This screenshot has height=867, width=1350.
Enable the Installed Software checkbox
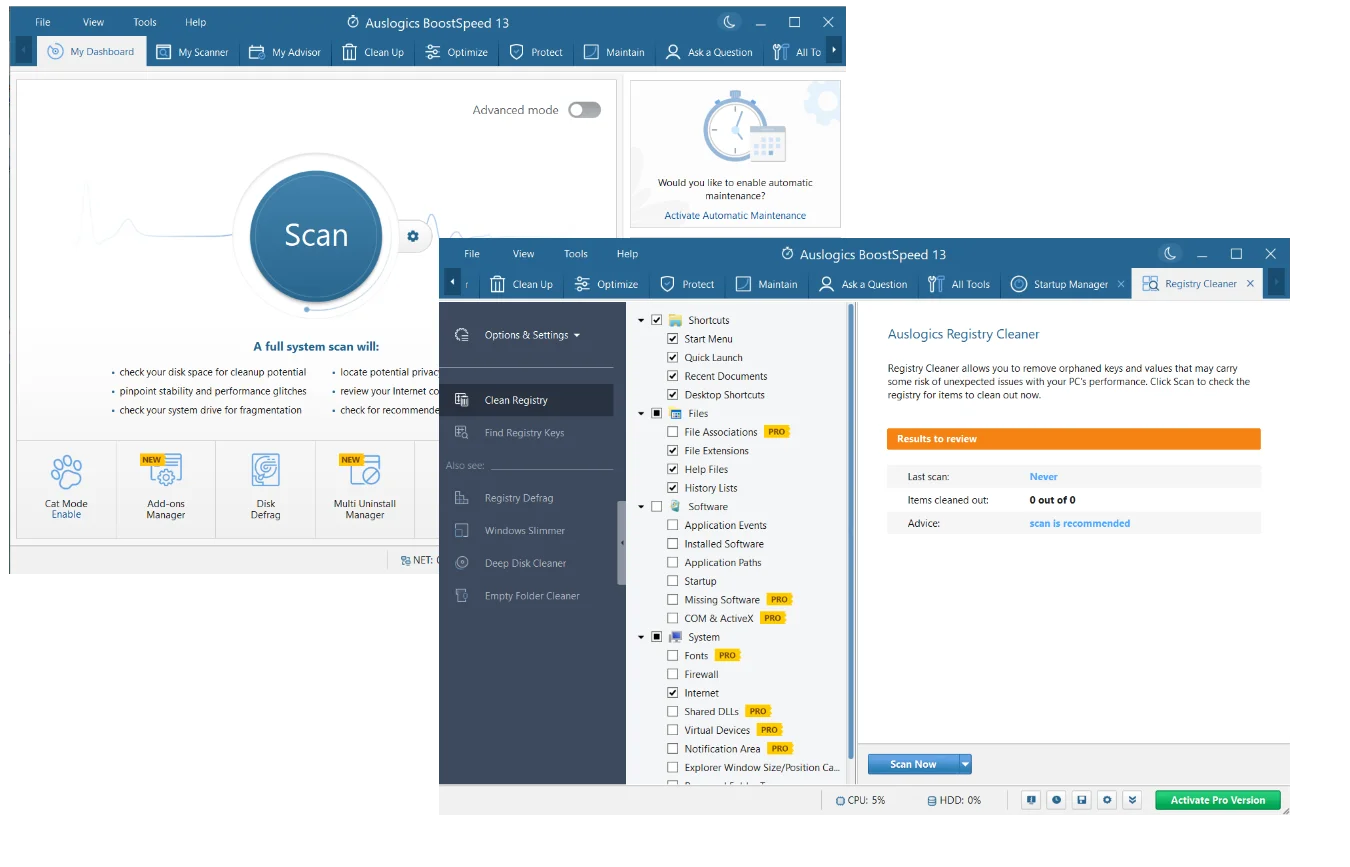coord(673,544)
